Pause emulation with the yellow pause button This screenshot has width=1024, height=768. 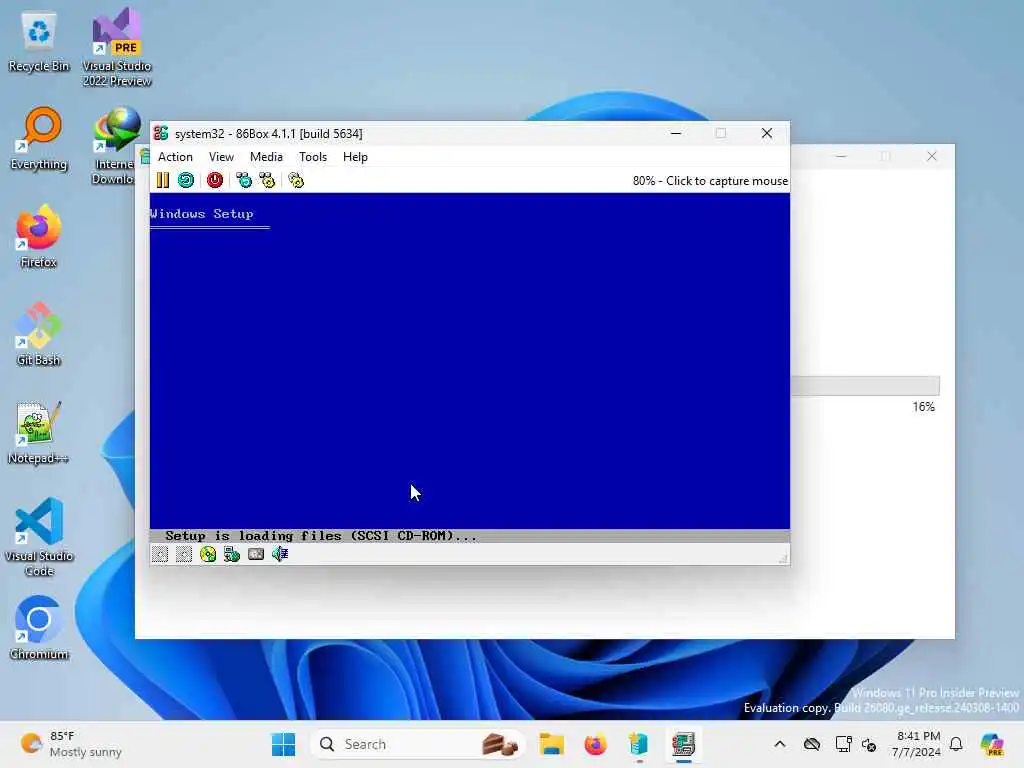163,180
